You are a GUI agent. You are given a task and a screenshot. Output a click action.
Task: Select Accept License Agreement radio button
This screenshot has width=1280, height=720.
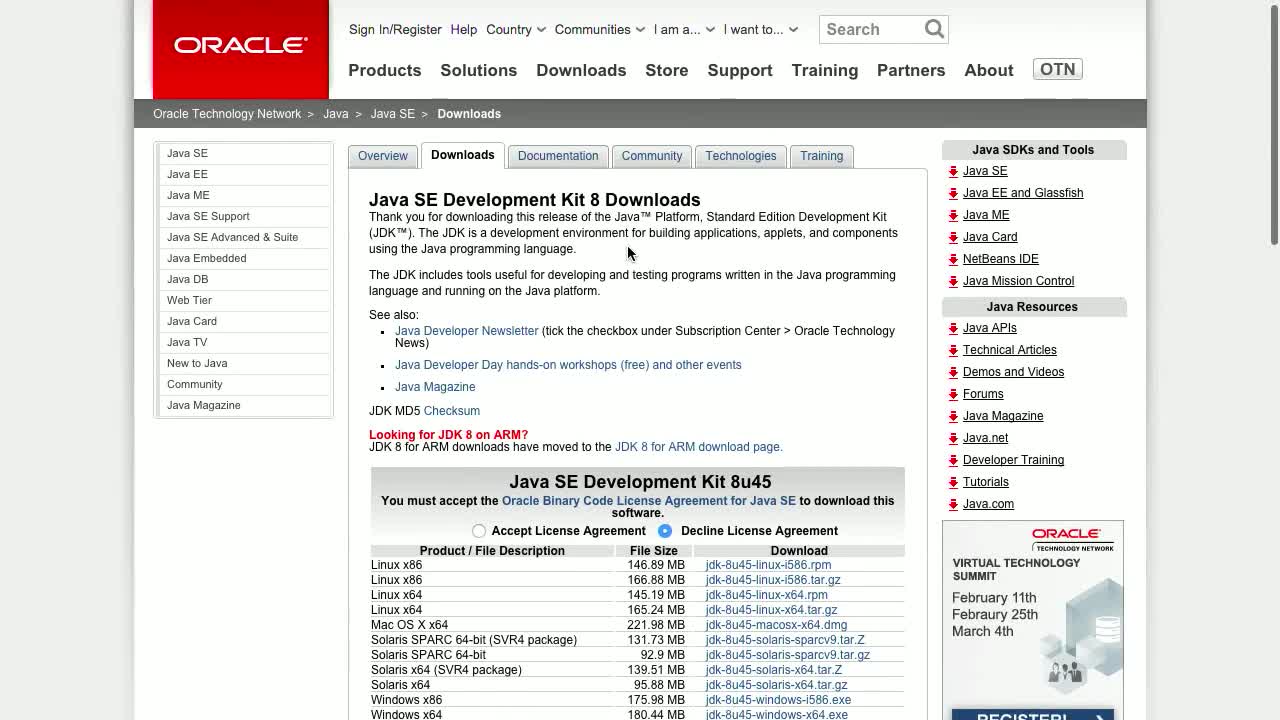click(x=479, y=531)
